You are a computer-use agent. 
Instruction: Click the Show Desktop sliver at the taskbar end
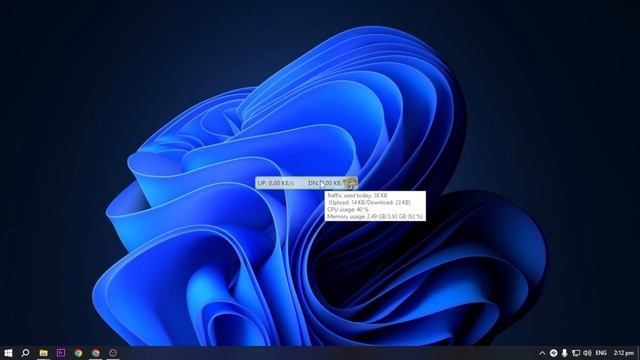638,353
